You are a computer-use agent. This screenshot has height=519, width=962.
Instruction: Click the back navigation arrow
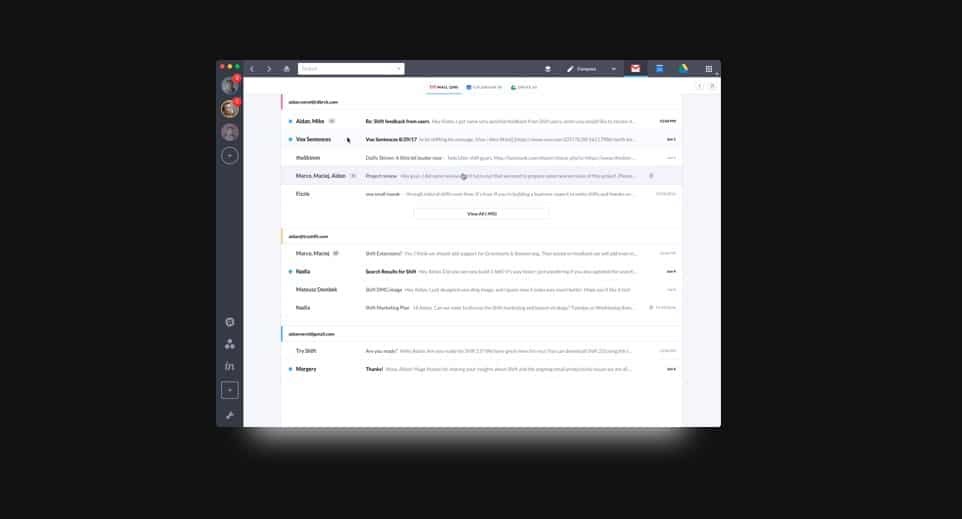pyautogui.click(x=252, y=69)
